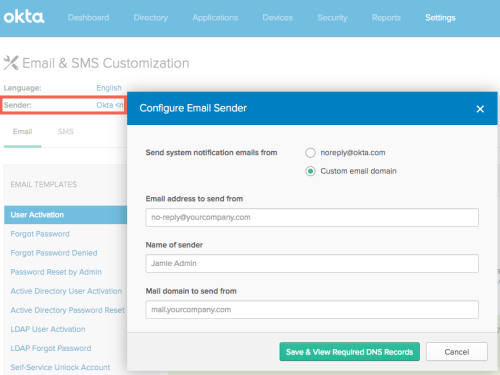Click the 'Email address to send from' label
The height and width of the screenshot is (375, 500).
tap(194, 199)
